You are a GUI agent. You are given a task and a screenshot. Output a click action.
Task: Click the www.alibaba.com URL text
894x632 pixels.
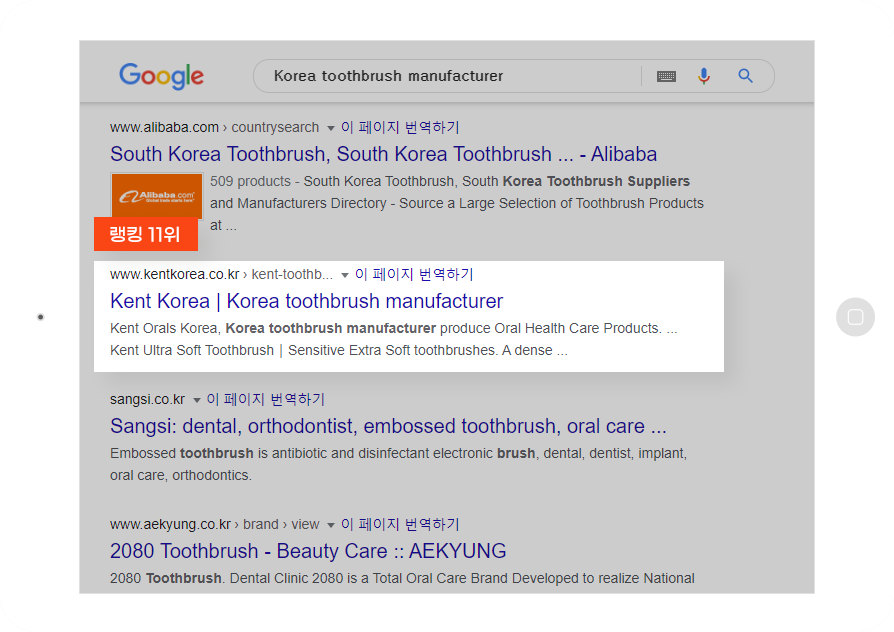(x=164, y=127)
